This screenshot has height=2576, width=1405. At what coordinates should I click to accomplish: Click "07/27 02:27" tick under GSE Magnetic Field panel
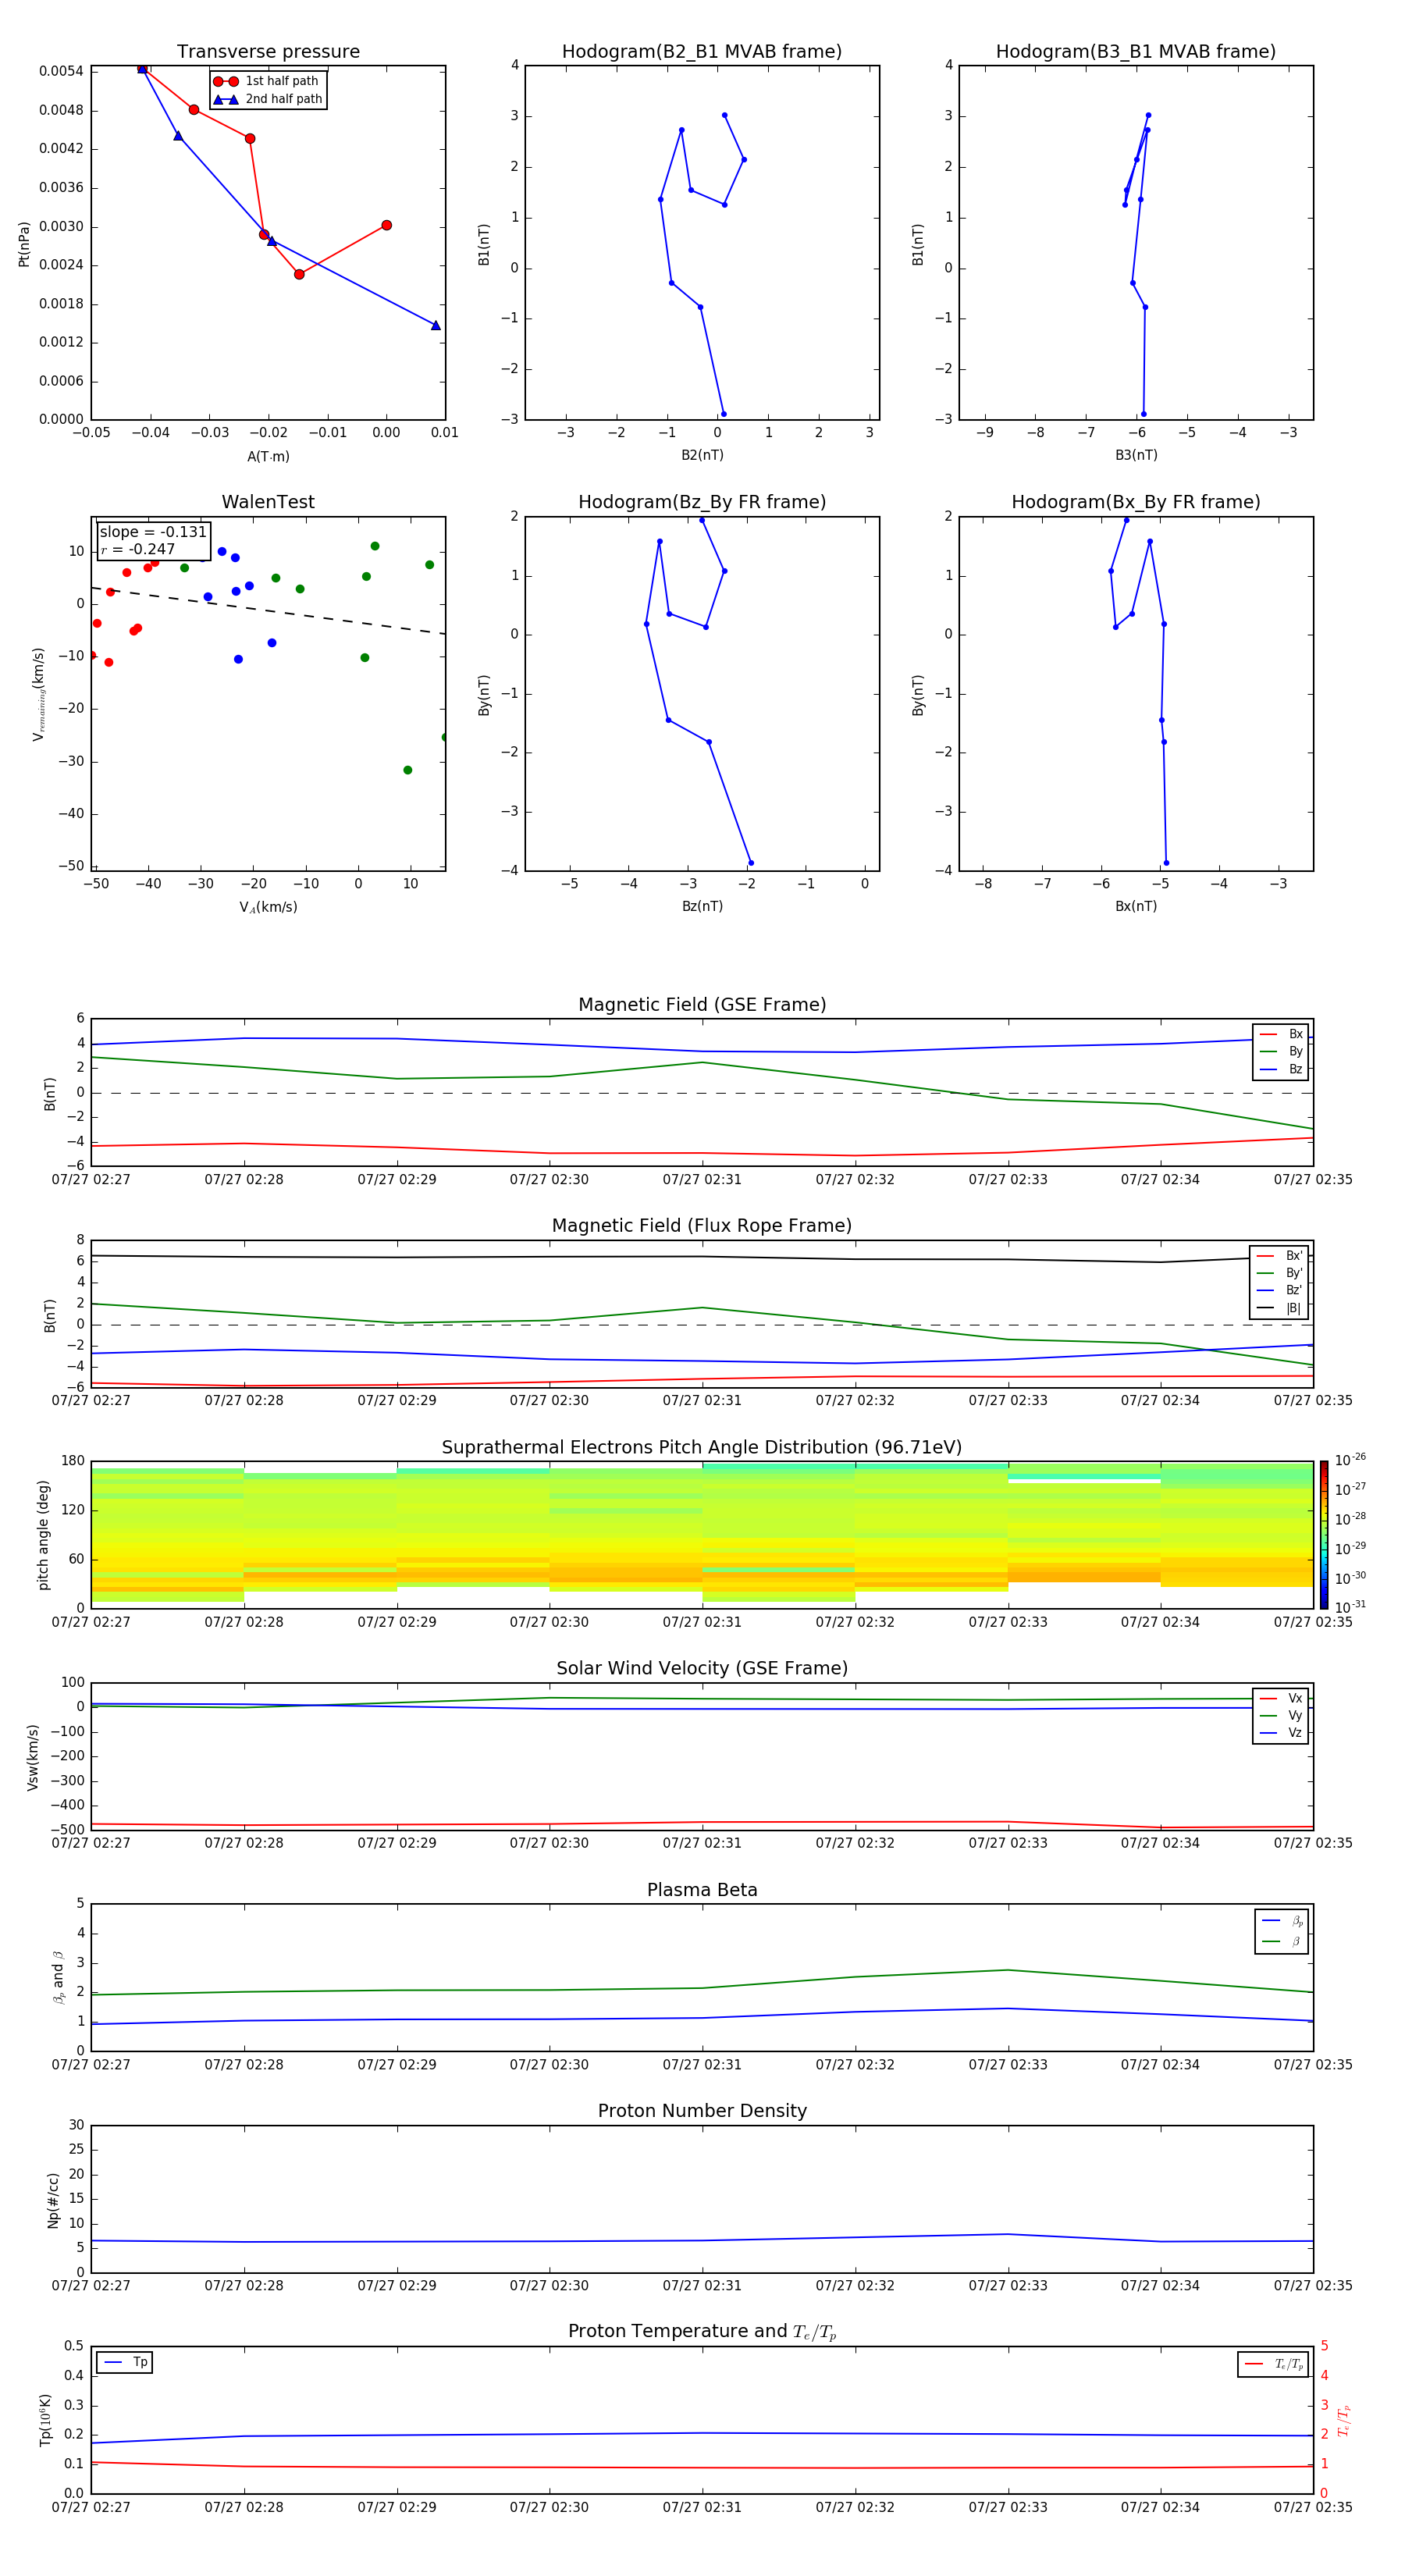pyautogui.click(x=91, y=1180)
